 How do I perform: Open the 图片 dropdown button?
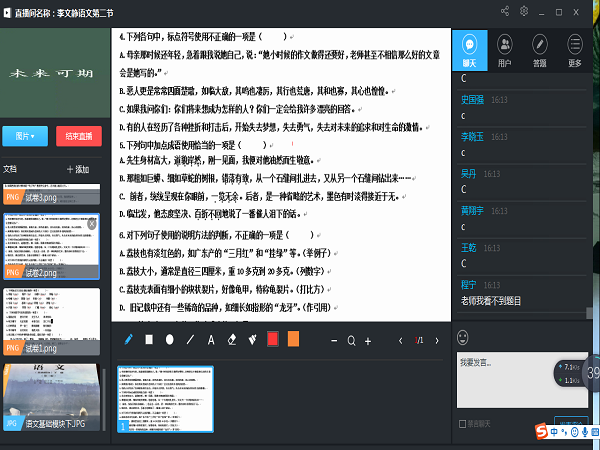pos(26,135)
